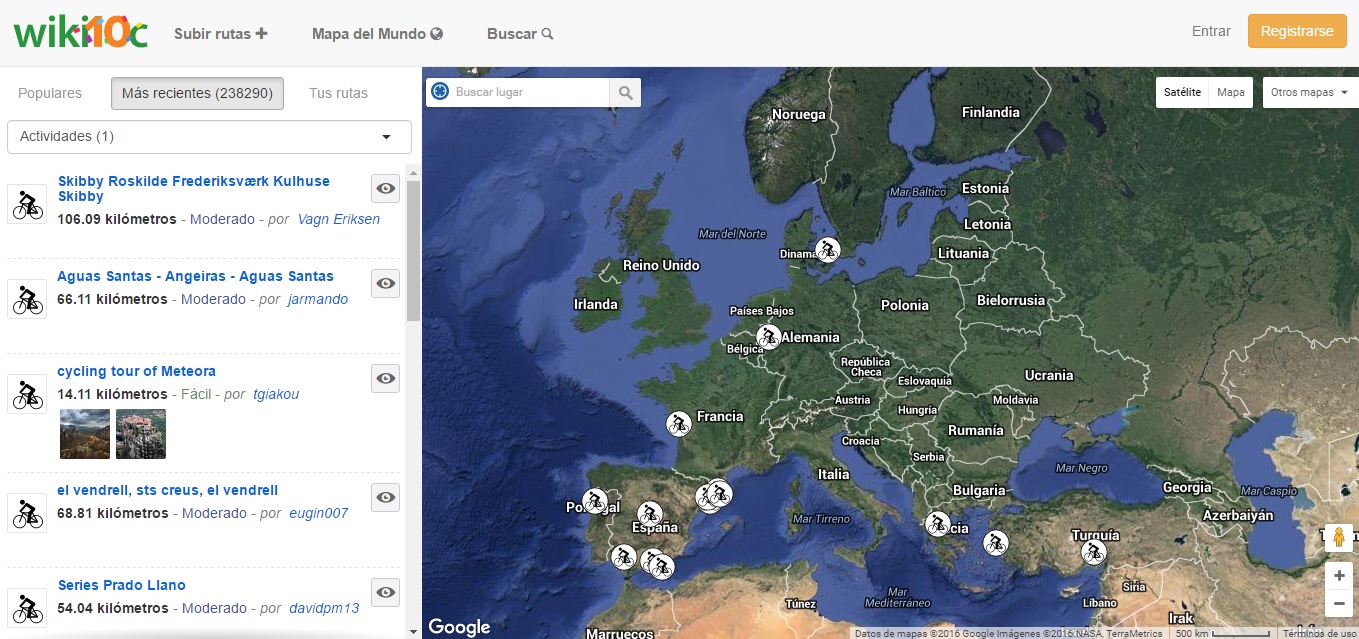Screen dimensions: 1359x639
Task: Toggle eye icon for el vendrell route
Action: pos(385,497)
